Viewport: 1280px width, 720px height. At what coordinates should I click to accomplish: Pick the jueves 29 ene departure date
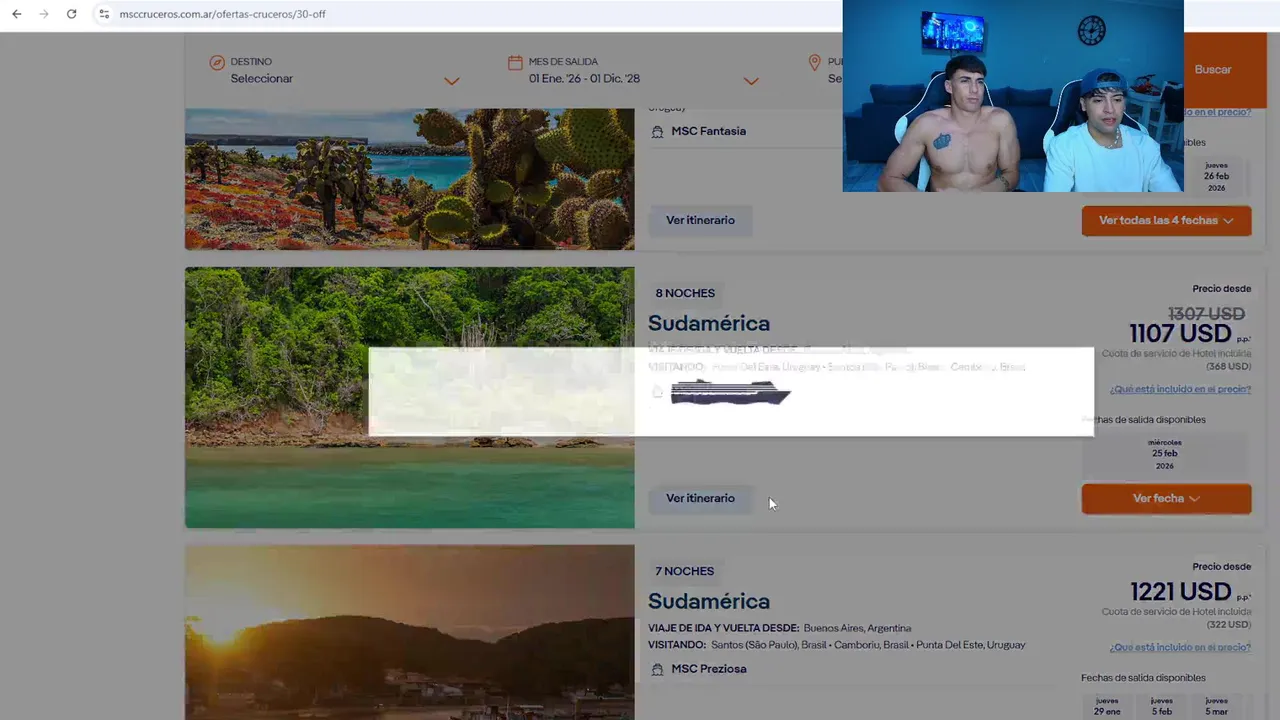(1107, 706)
